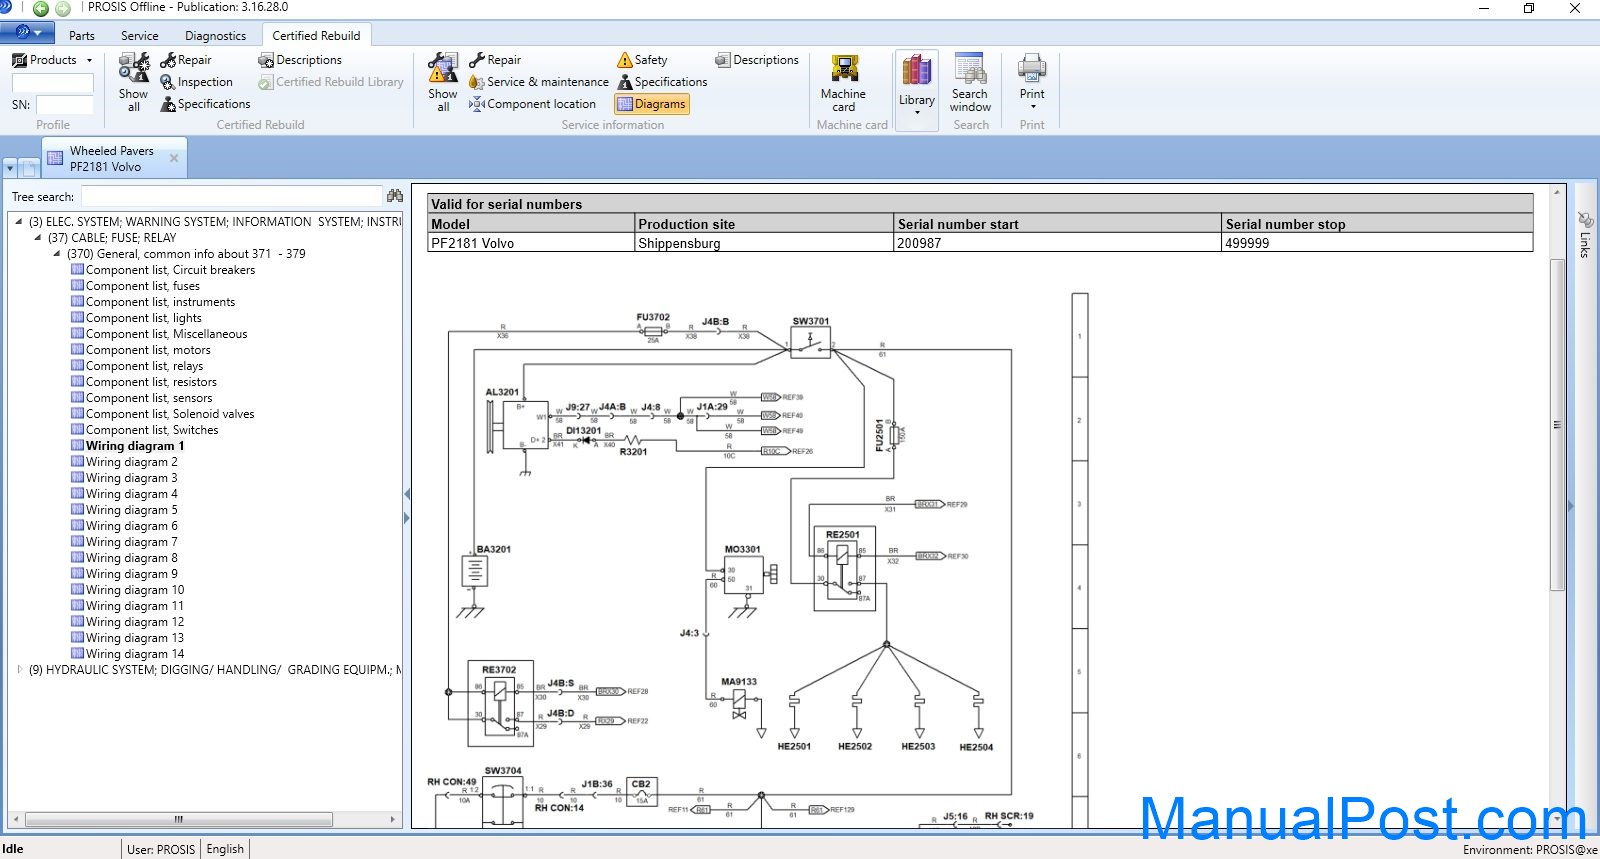Click Show all in Service information
This screenshot has height=859, width=1600.
443,84
